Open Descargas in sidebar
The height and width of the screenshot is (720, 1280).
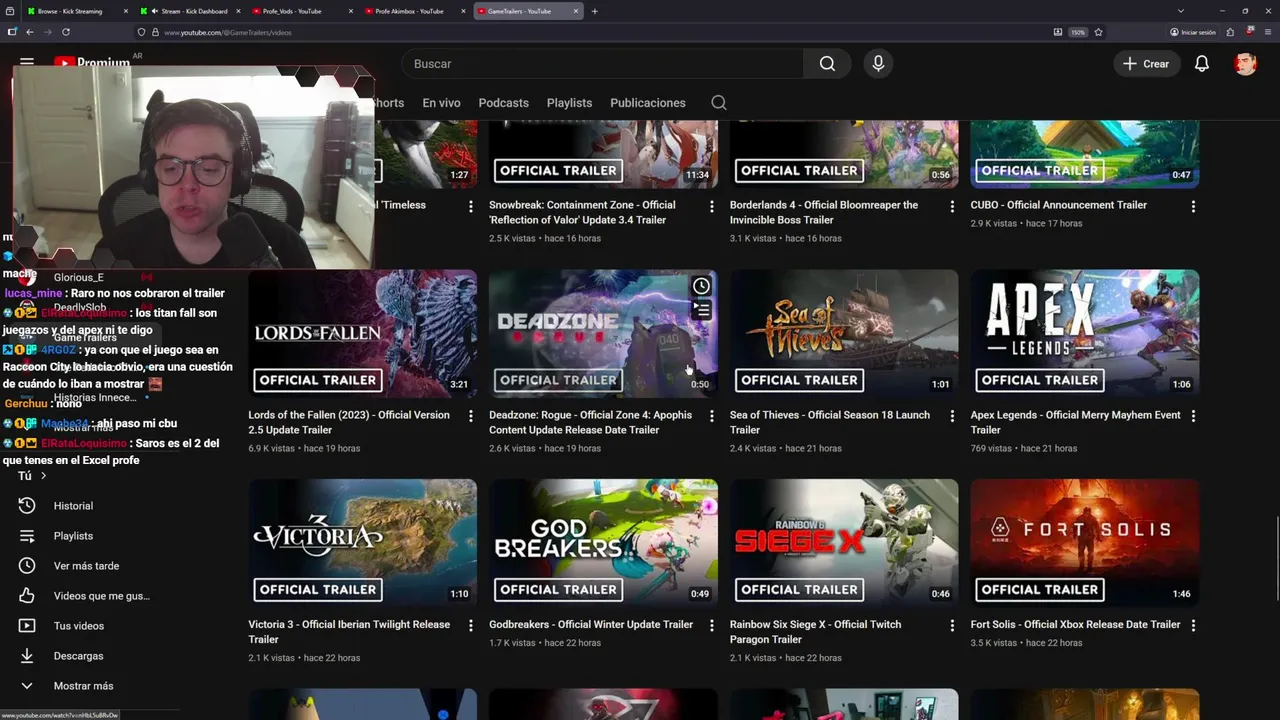tap(78, 656)
